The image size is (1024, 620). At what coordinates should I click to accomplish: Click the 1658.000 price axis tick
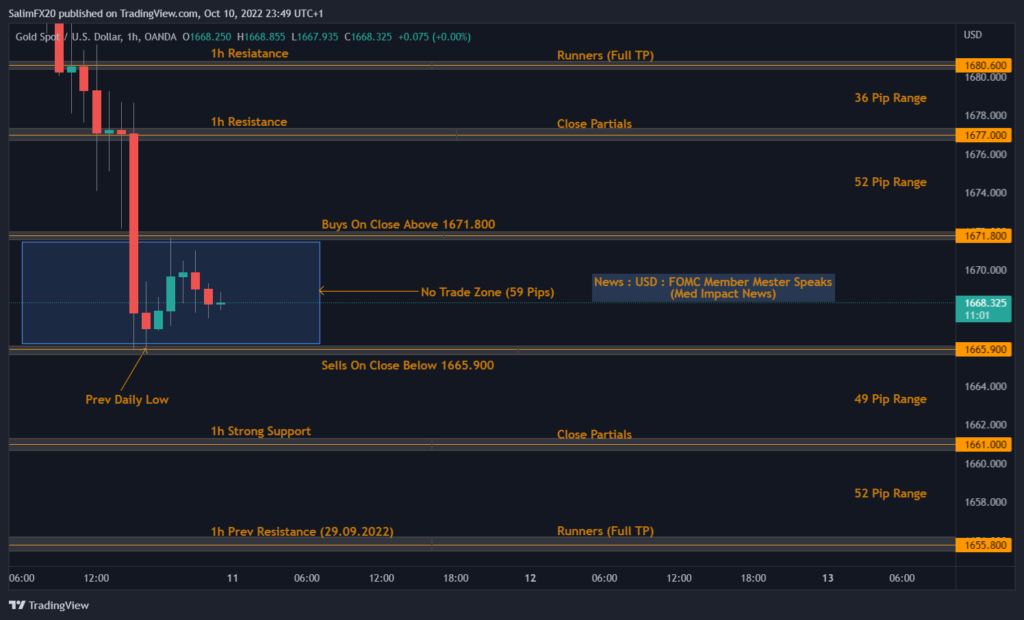click(x=985, y=502)
